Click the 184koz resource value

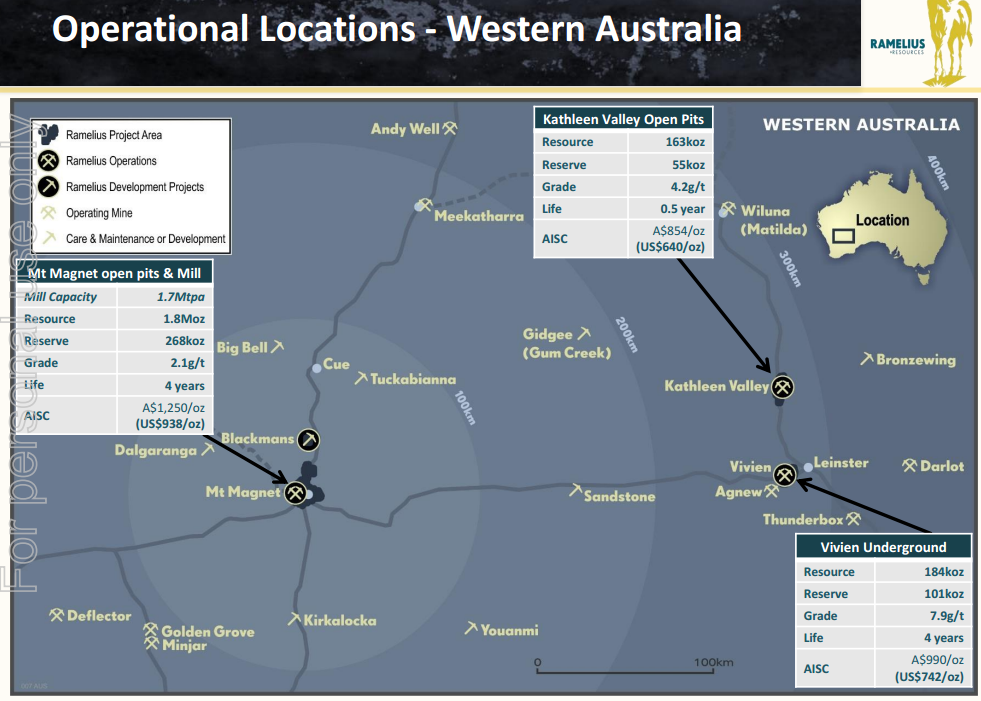pos(943,571)
